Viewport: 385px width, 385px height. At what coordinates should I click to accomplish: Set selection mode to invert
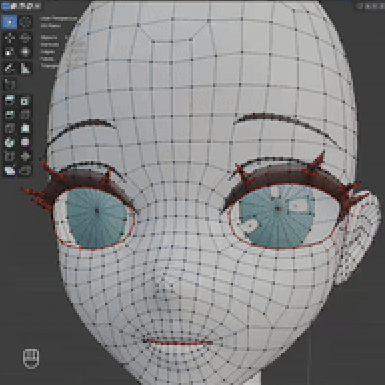tap(29, 6)
